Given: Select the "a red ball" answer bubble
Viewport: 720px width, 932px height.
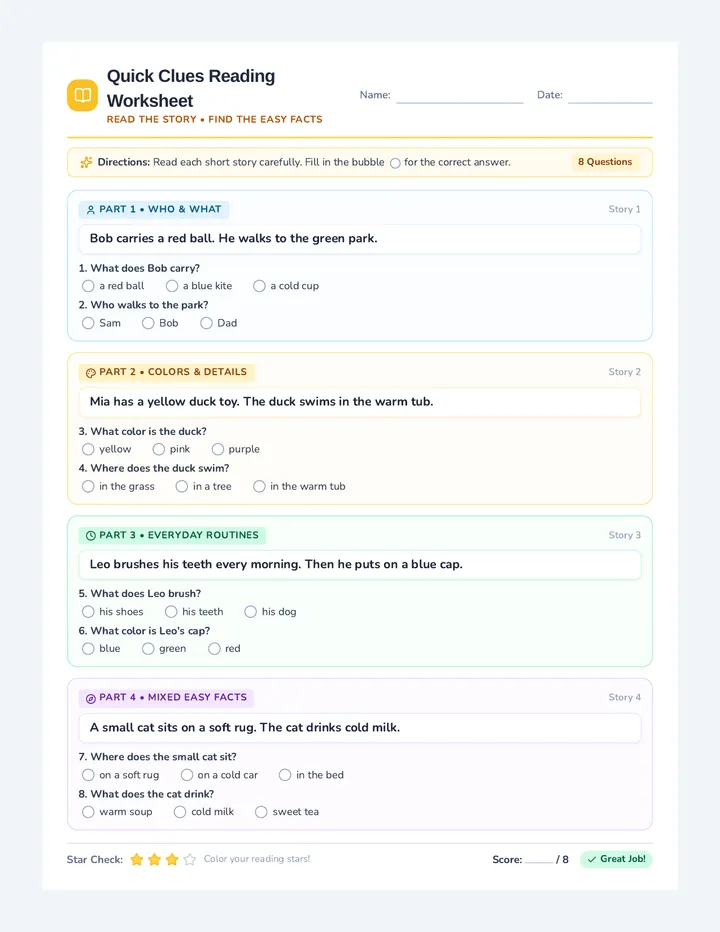Looking at the screenshot, I should (88, 286).
